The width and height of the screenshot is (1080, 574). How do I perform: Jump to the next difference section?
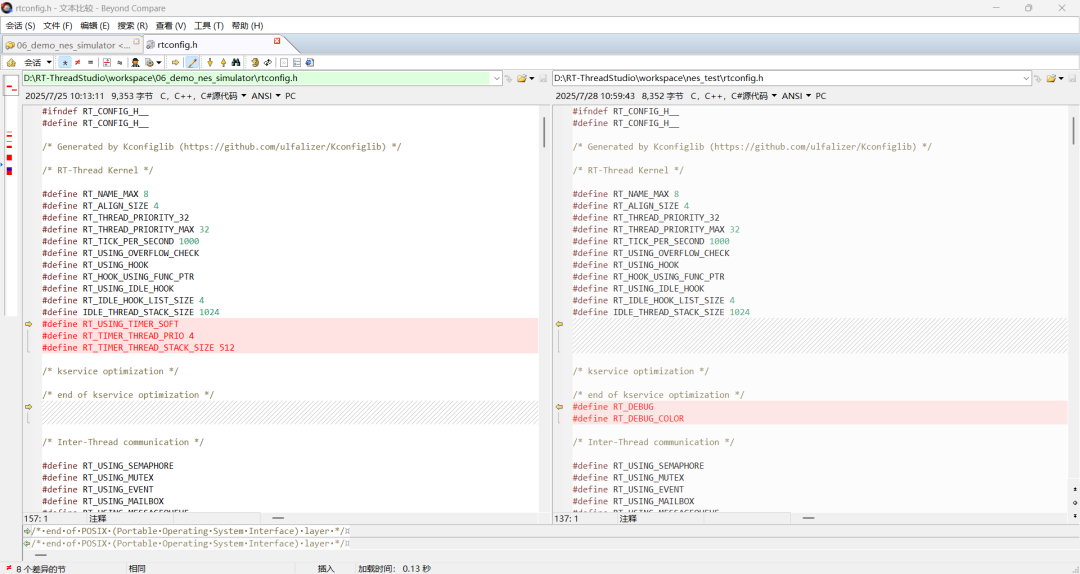click(210, 62)
